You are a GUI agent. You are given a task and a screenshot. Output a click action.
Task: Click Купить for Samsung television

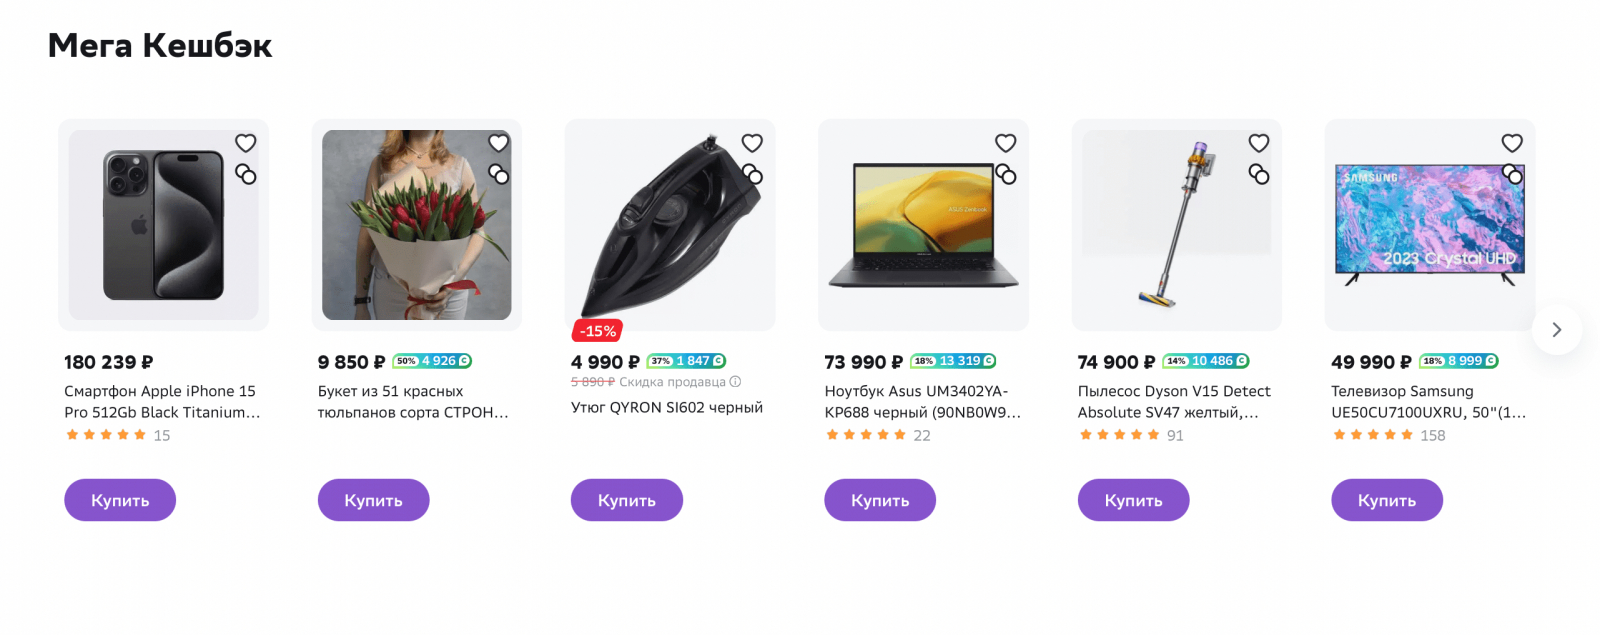(1386, 500)
